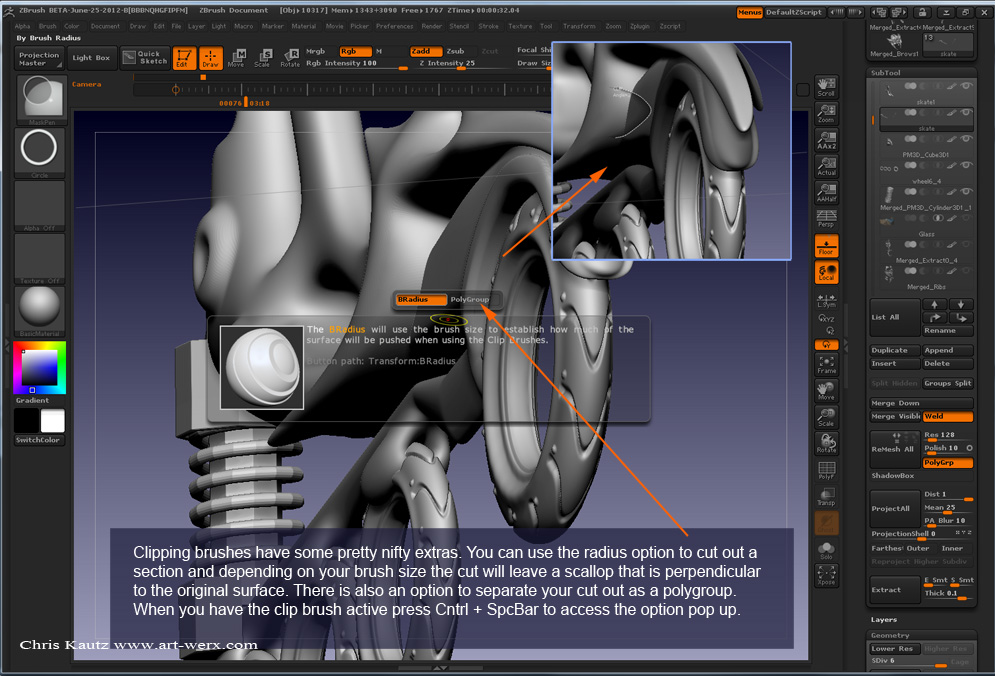Viewport: 995px width, 676px height.
Task: Enable AAx2 antialiased zoom
Action: 826,140
